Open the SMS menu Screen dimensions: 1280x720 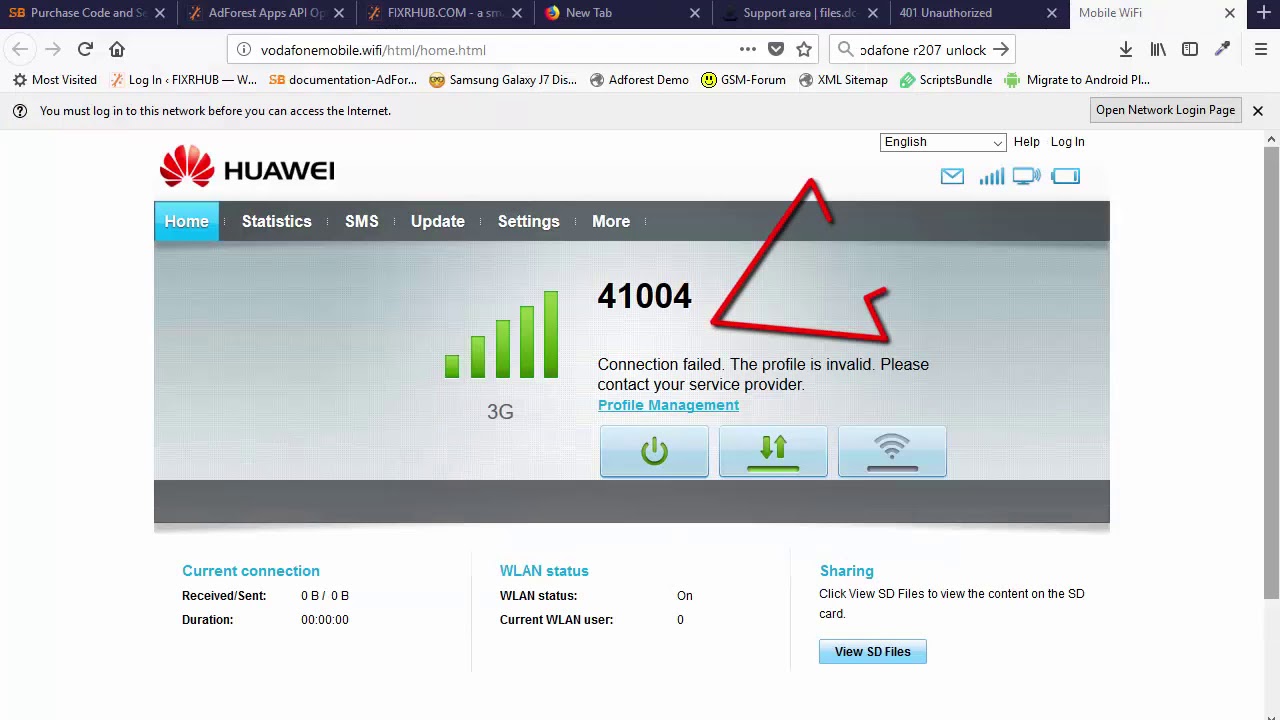pyautogui.click(x=362, y=221)
